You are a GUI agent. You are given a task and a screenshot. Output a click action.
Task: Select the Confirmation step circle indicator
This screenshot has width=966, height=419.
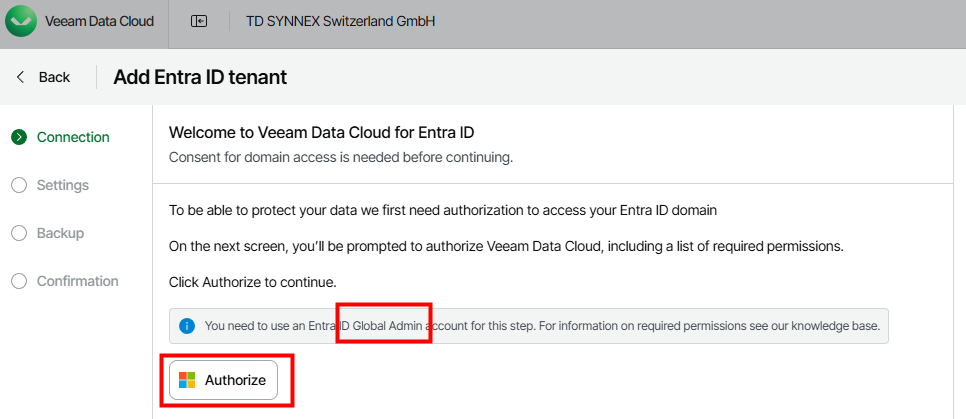pos(18,281)
